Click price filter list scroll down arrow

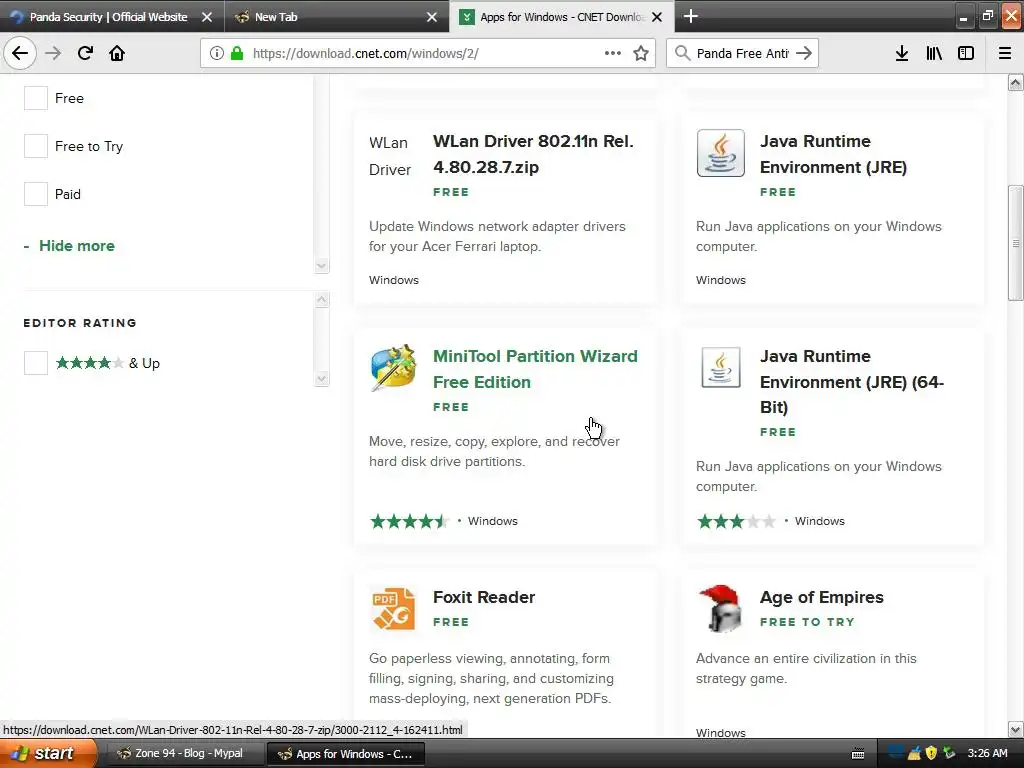click(321, 265)
